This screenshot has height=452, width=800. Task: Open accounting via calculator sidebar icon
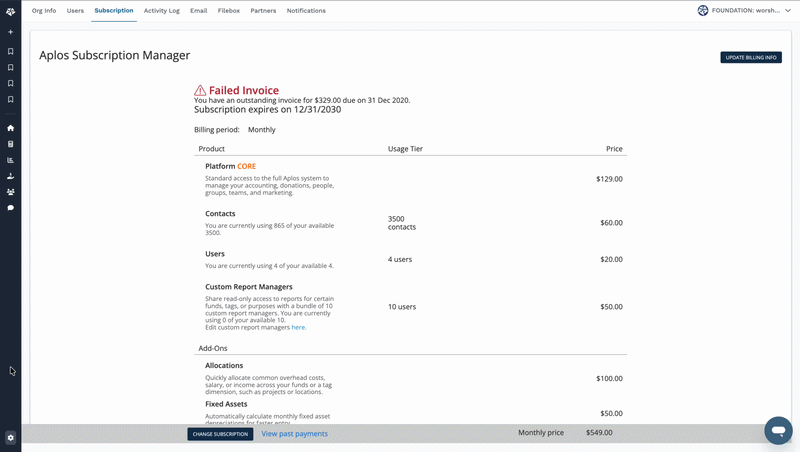(x=10, y=144)
